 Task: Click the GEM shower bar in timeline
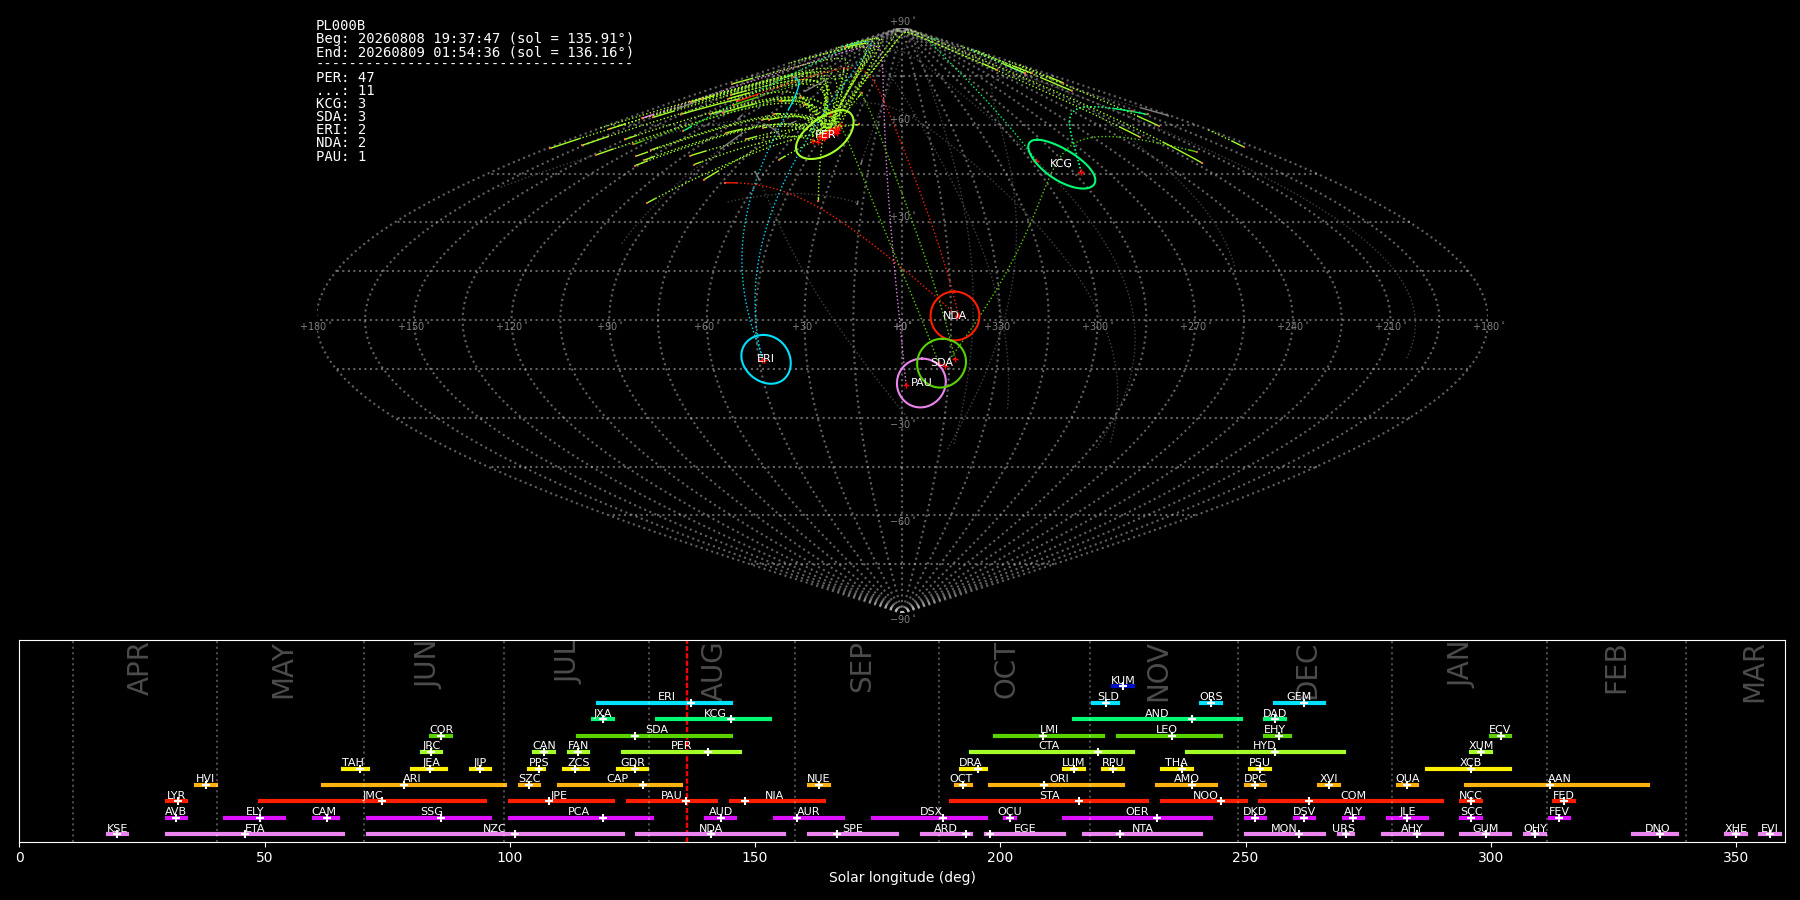[1299, 703]
